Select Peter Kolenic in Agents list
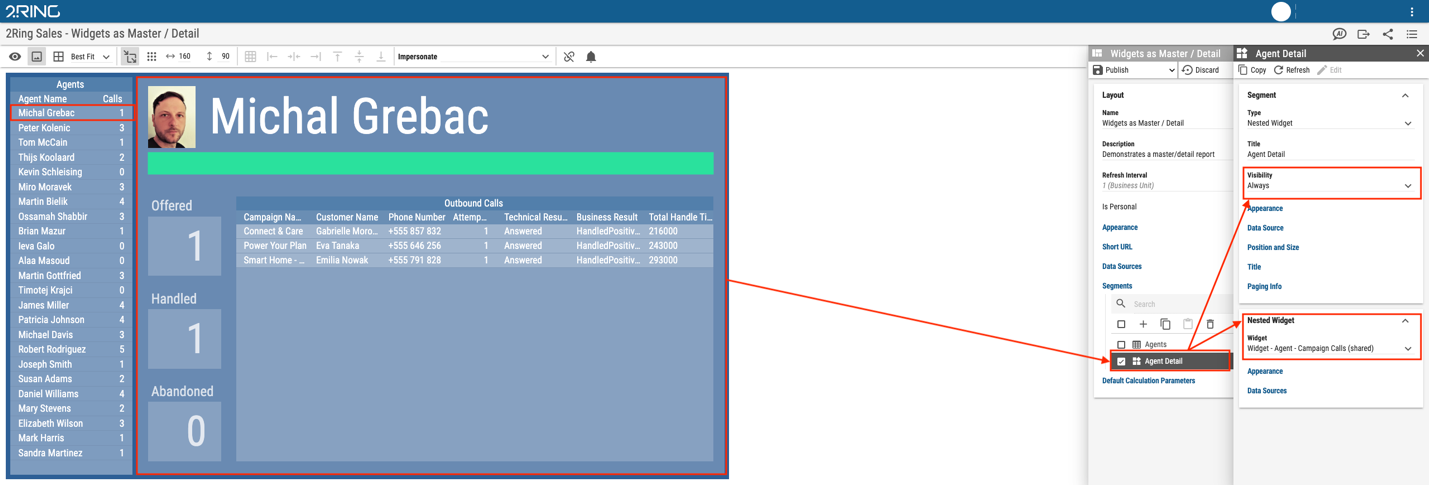Screen dimensions: 1429x485 (70, 128)
